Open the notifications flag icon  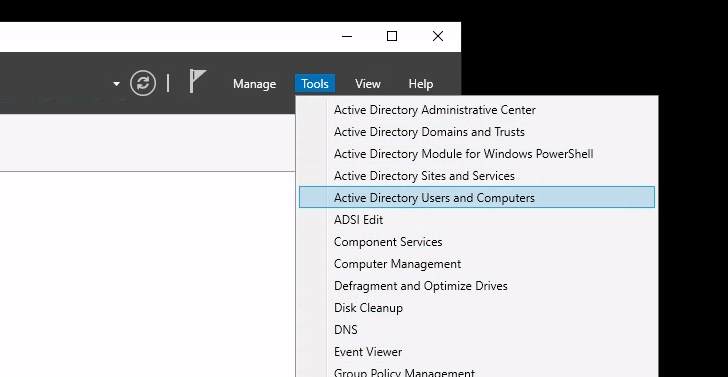pyautogui.click(x=197, y=81)
